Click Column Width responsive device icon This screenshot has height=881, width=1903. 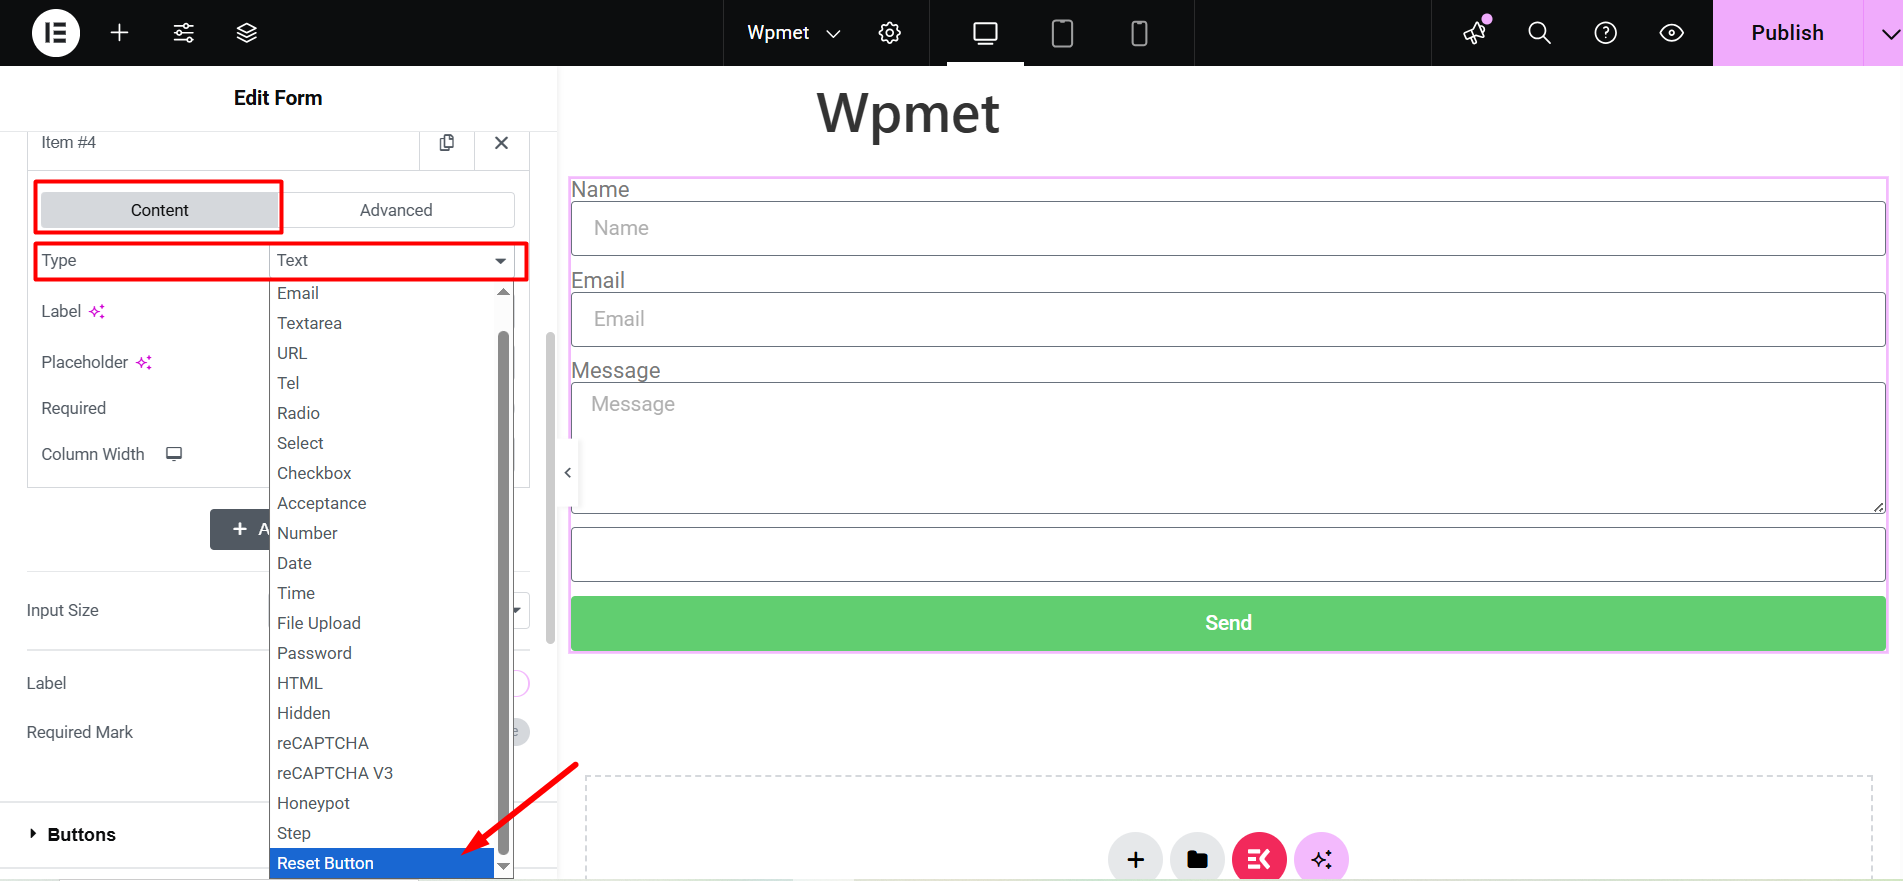(x=174, y=454)
